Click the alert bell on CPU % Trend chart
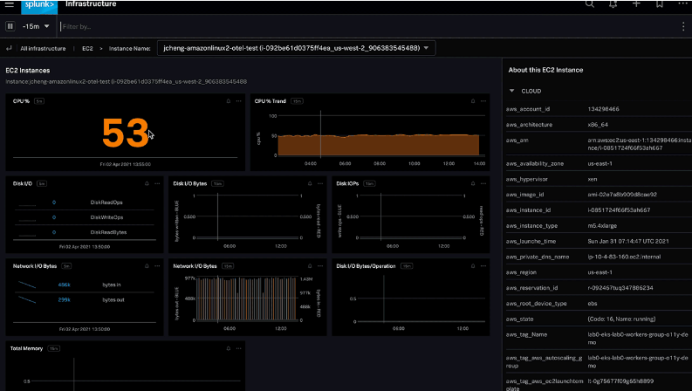This screenshot has width=692, height=391. 473,101
